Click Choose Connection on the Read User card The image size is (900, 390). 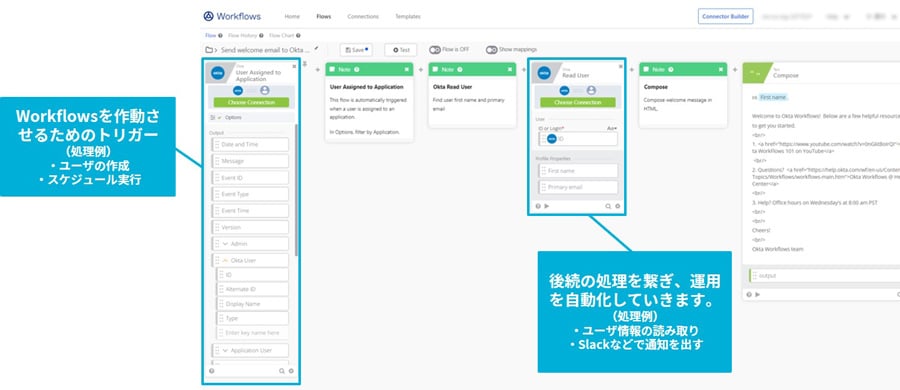(x=578, y=102)
